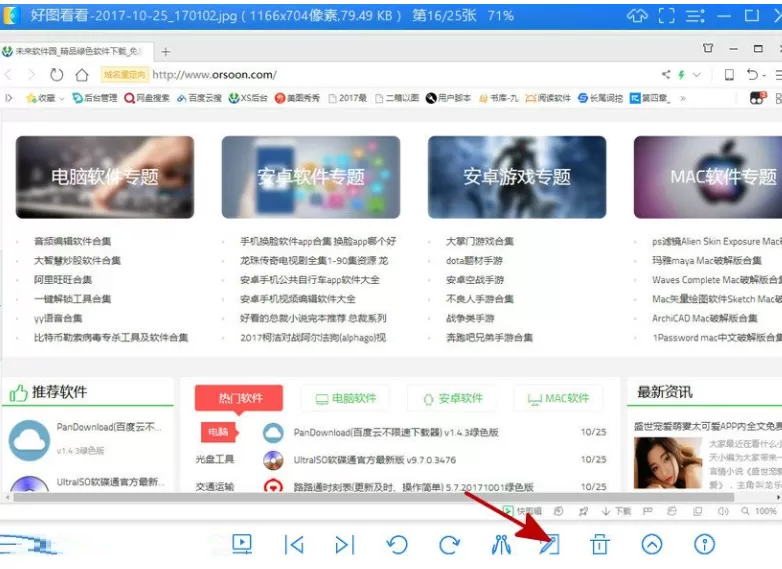Open the 安卓手机视频编辑软件大全 link
Viewport: 782px width, 569px height.
click(298, 299)
